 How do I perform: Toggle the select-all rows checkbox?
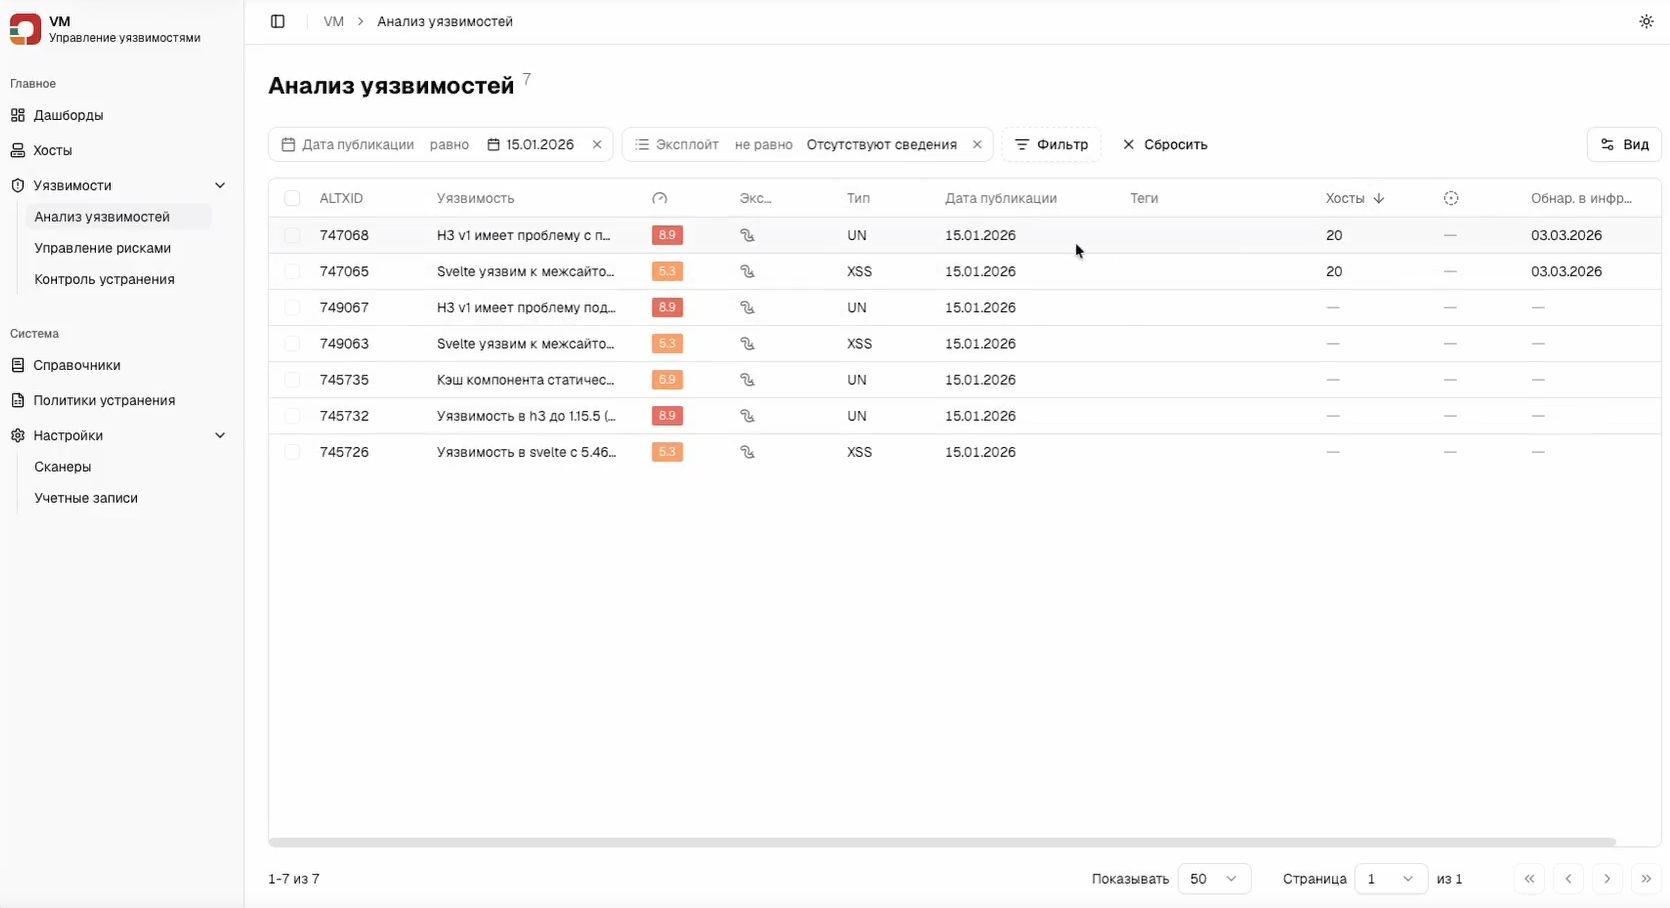click(292, 199)
